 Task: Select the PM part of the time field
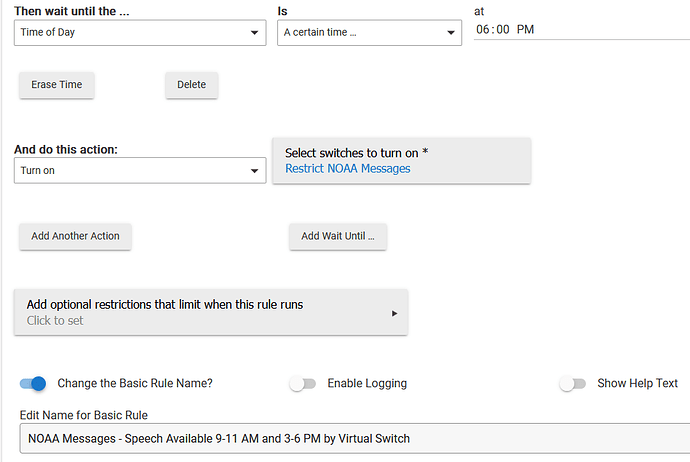pos(526,30)
